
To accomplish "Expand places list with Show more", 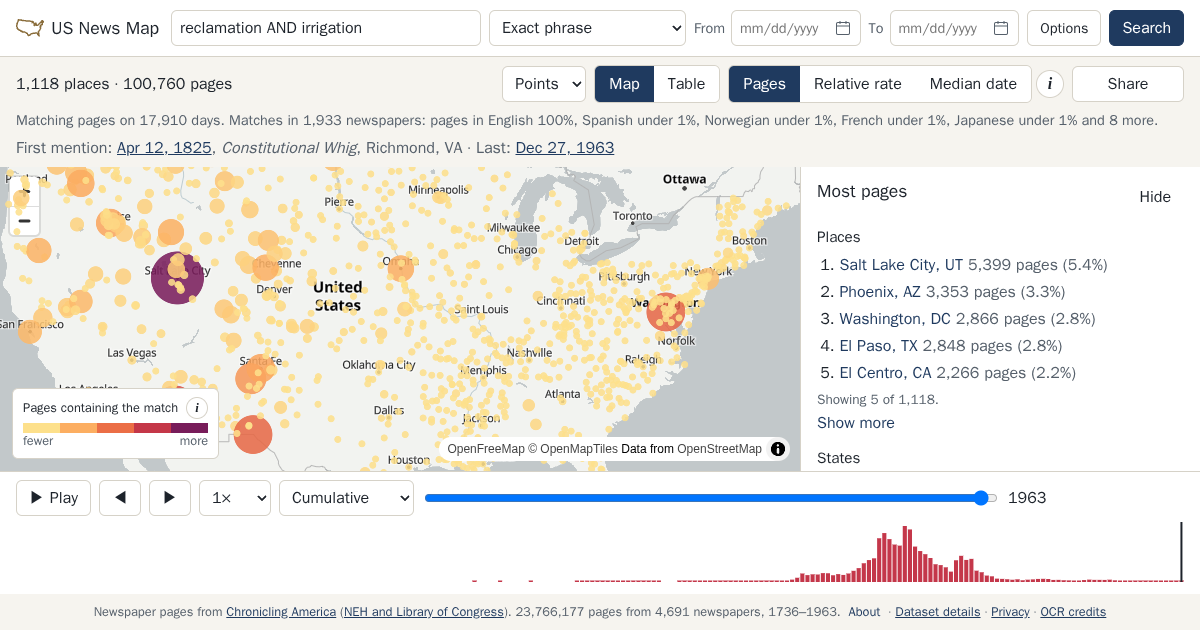I will [x=856, y=423].
